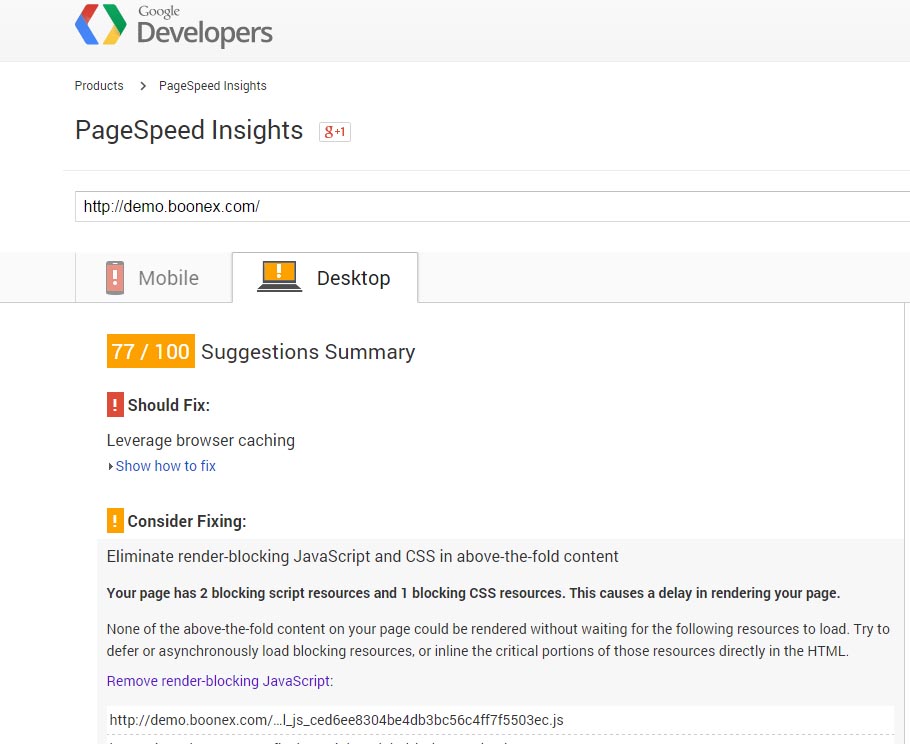
Task: Click the red Should Fix exclamation icon
Action: pyautogui.click(x=115, y=405)
